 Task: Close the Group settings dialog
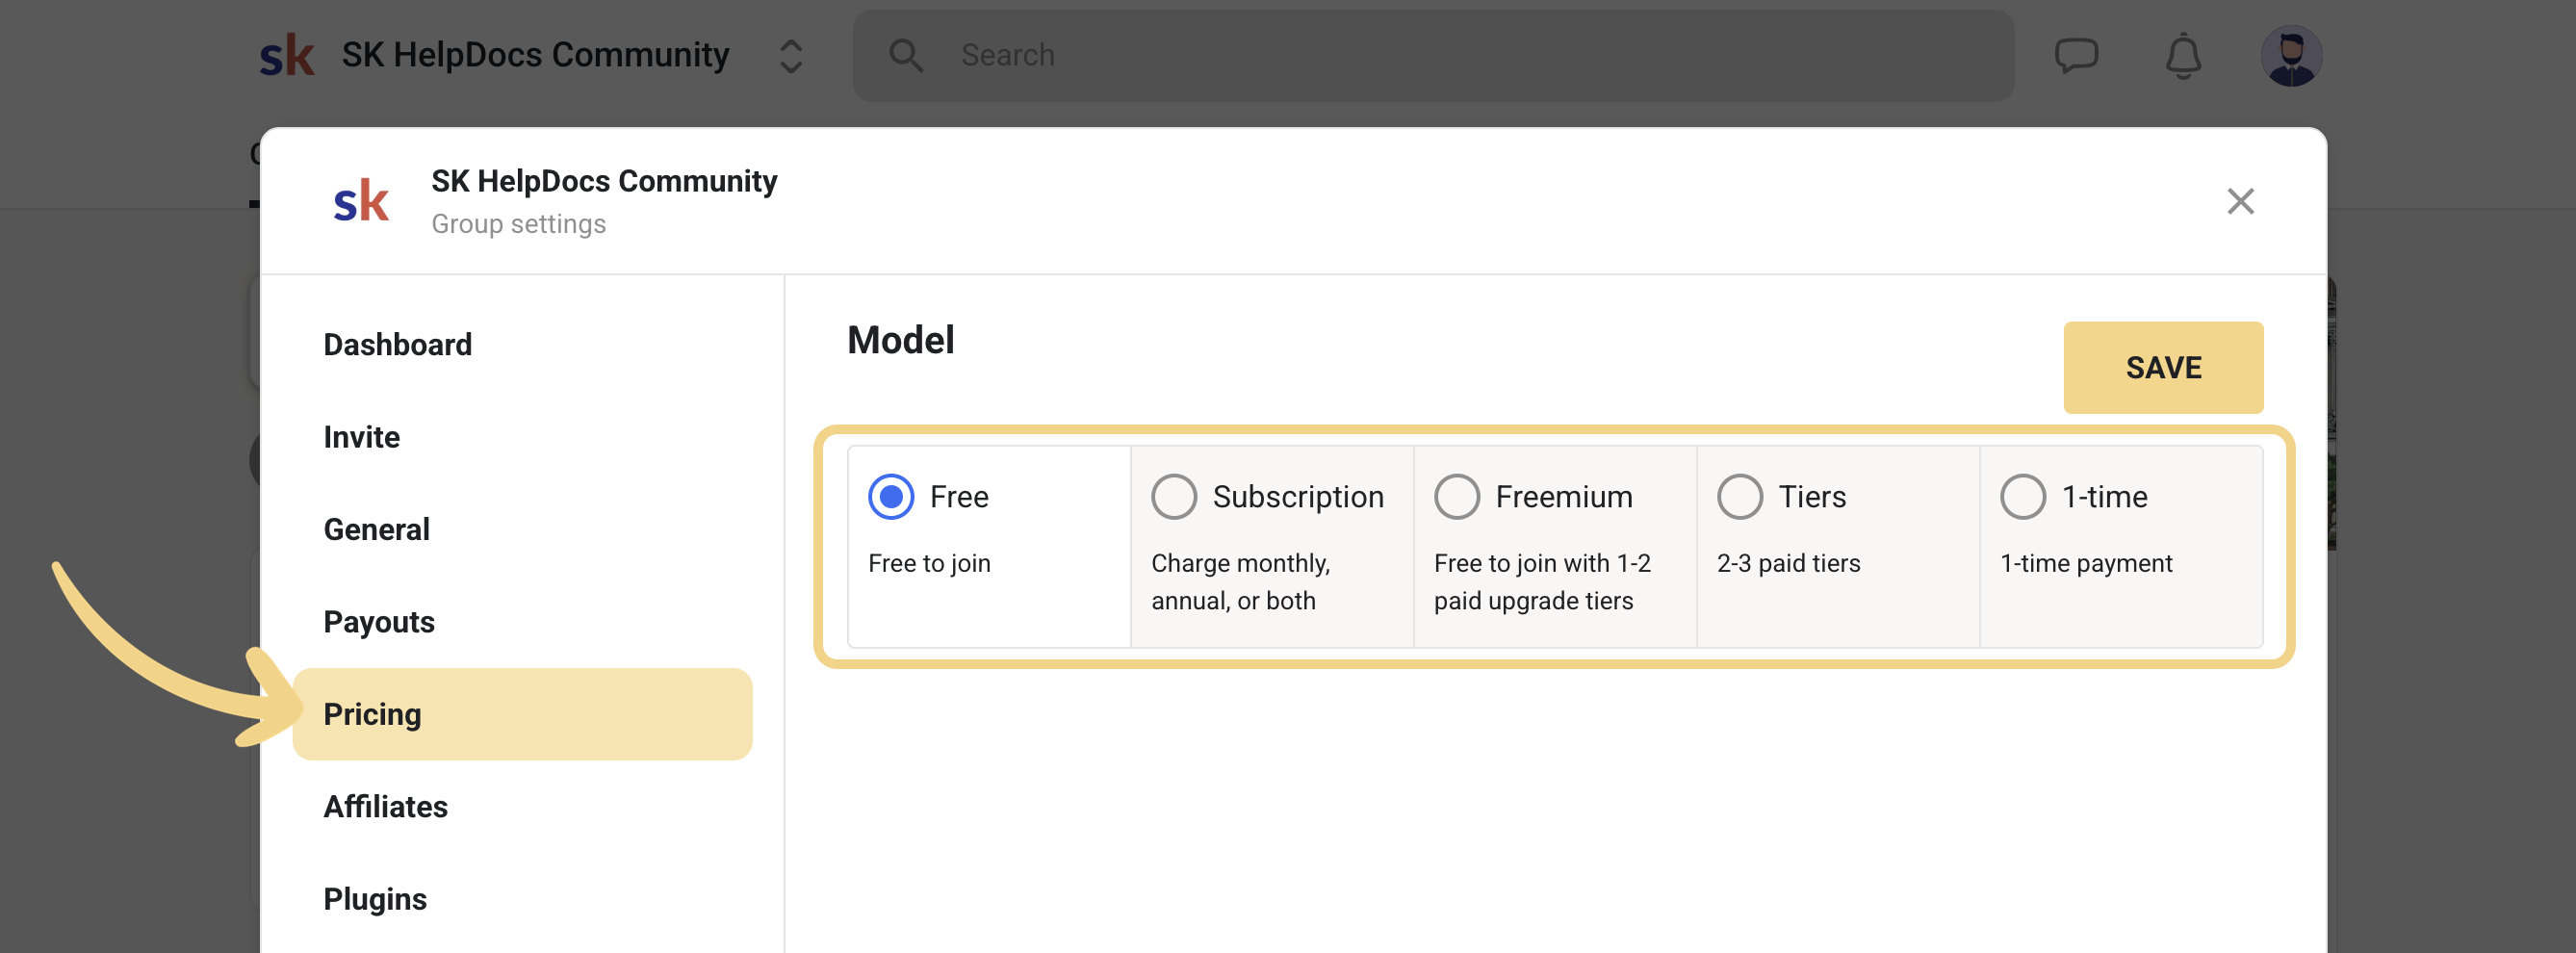coord(2240,201)
